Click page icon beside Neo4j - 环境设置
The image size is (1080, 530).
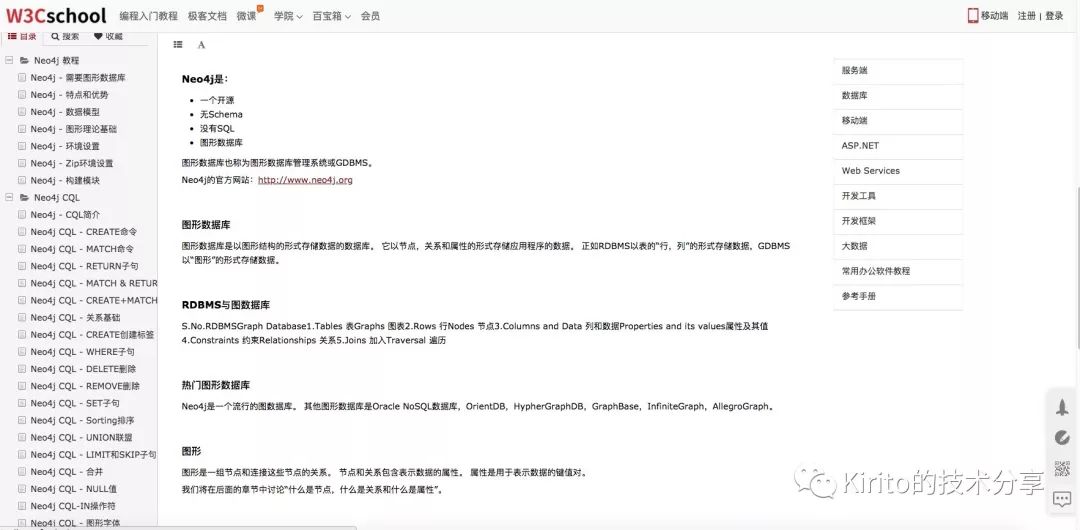23,146
